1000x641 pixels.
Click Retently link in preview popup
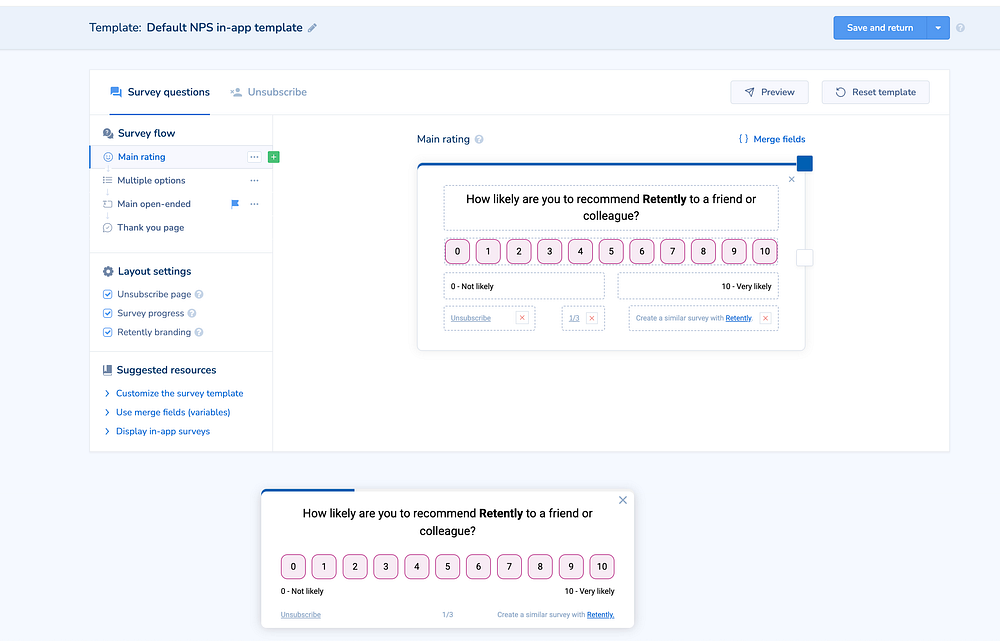pyautogui.click(x=600, y=615)
